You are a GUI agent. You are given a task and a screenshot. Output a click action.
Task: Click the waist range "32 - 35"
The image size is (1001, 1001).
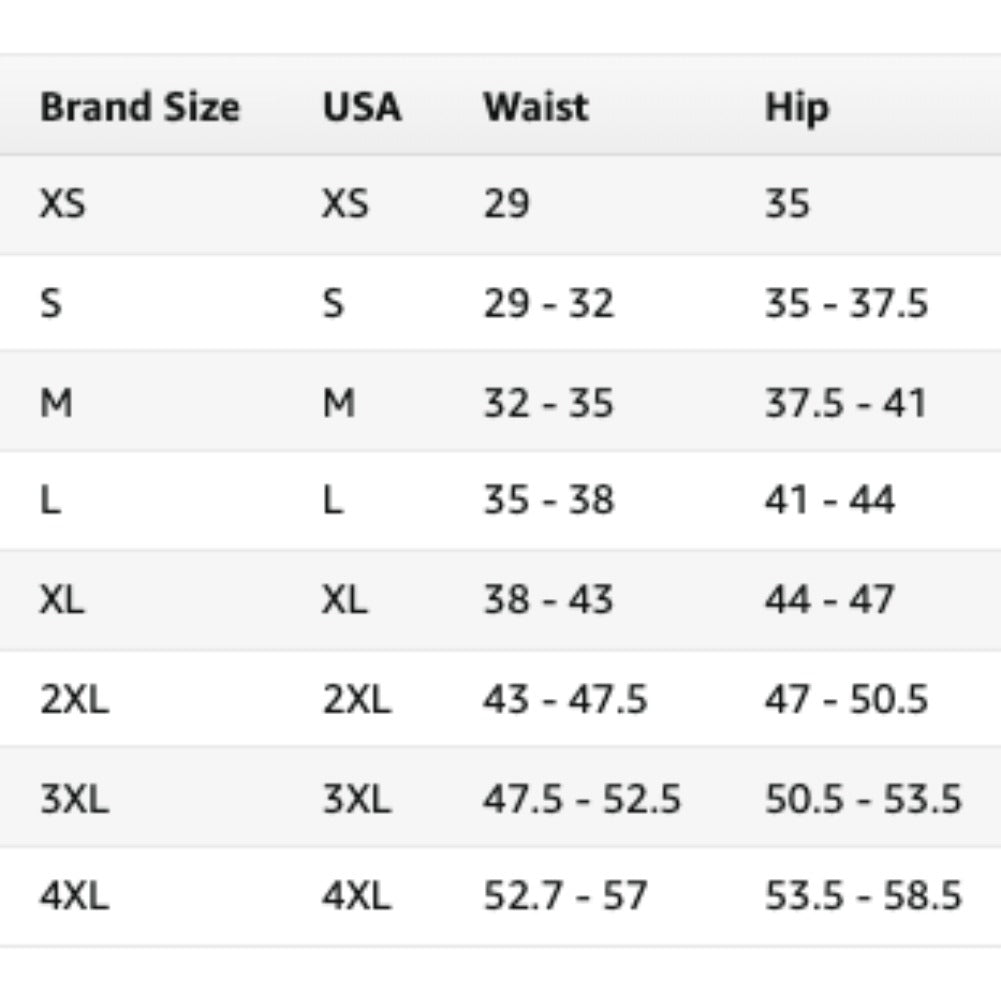click(548, 403)
